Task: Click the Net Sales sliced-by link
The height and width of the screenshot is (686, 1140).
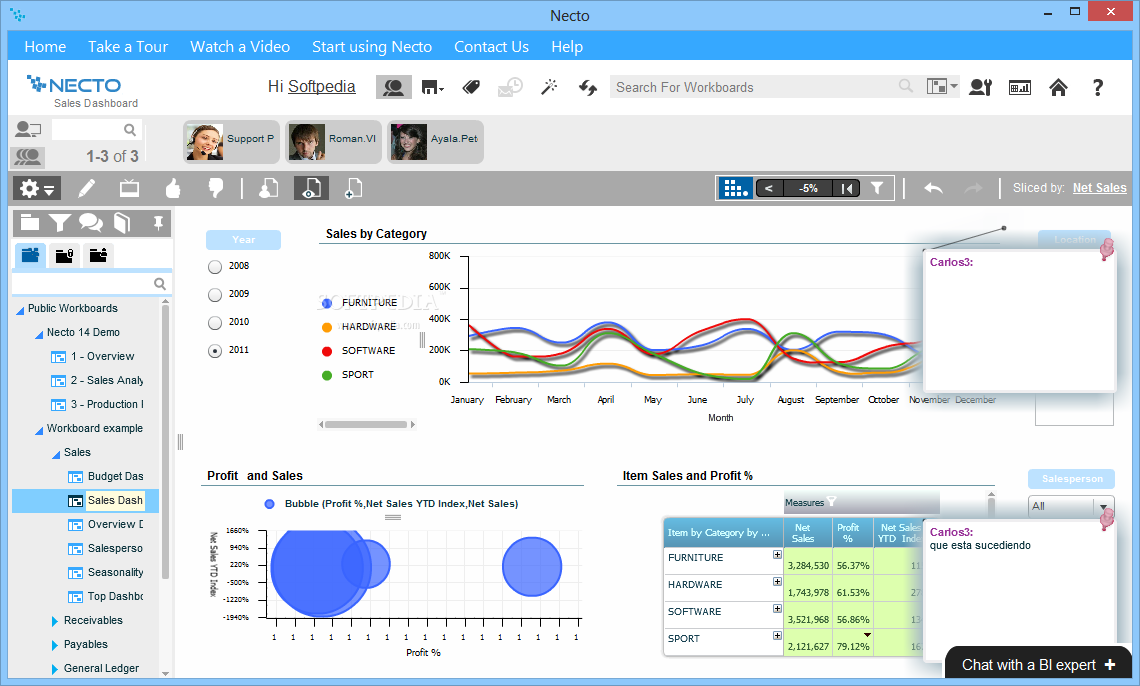Action: [x=1099, y=187]
